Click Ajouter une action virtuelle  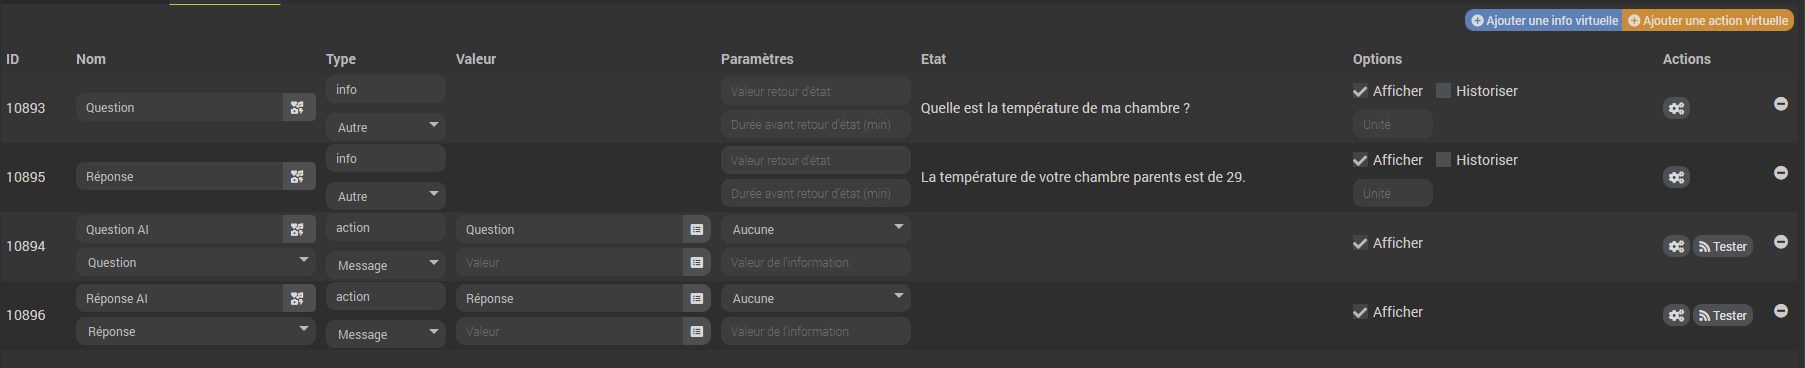tap(1708, 20)
